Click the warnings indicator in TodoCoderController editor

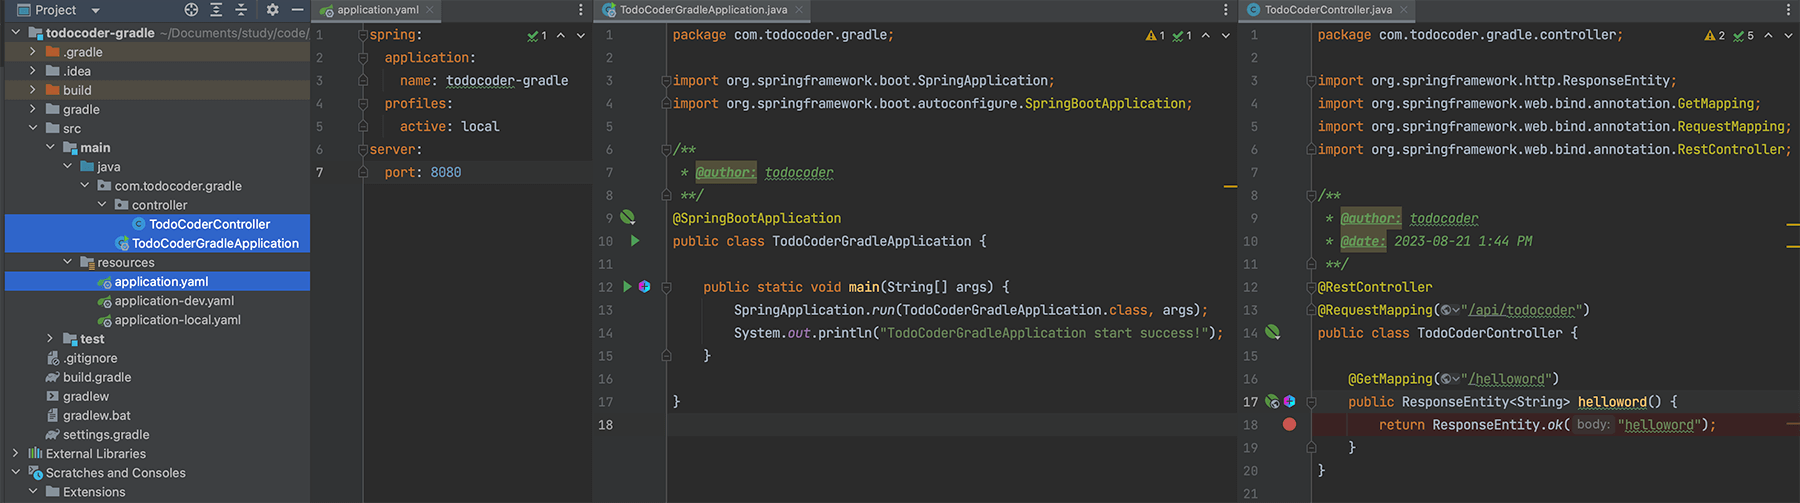click(1714, 36)
